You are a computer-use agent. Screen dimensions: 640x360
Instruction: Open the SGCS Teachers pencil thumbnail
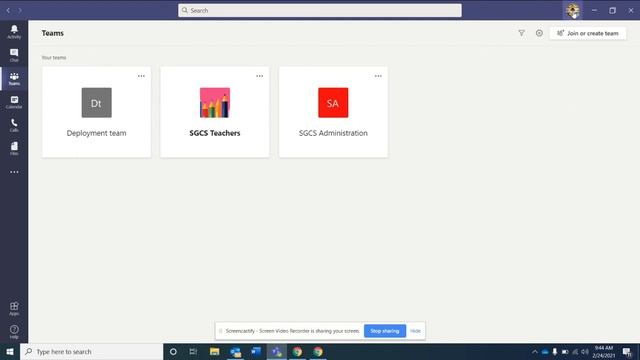[215, 103]
